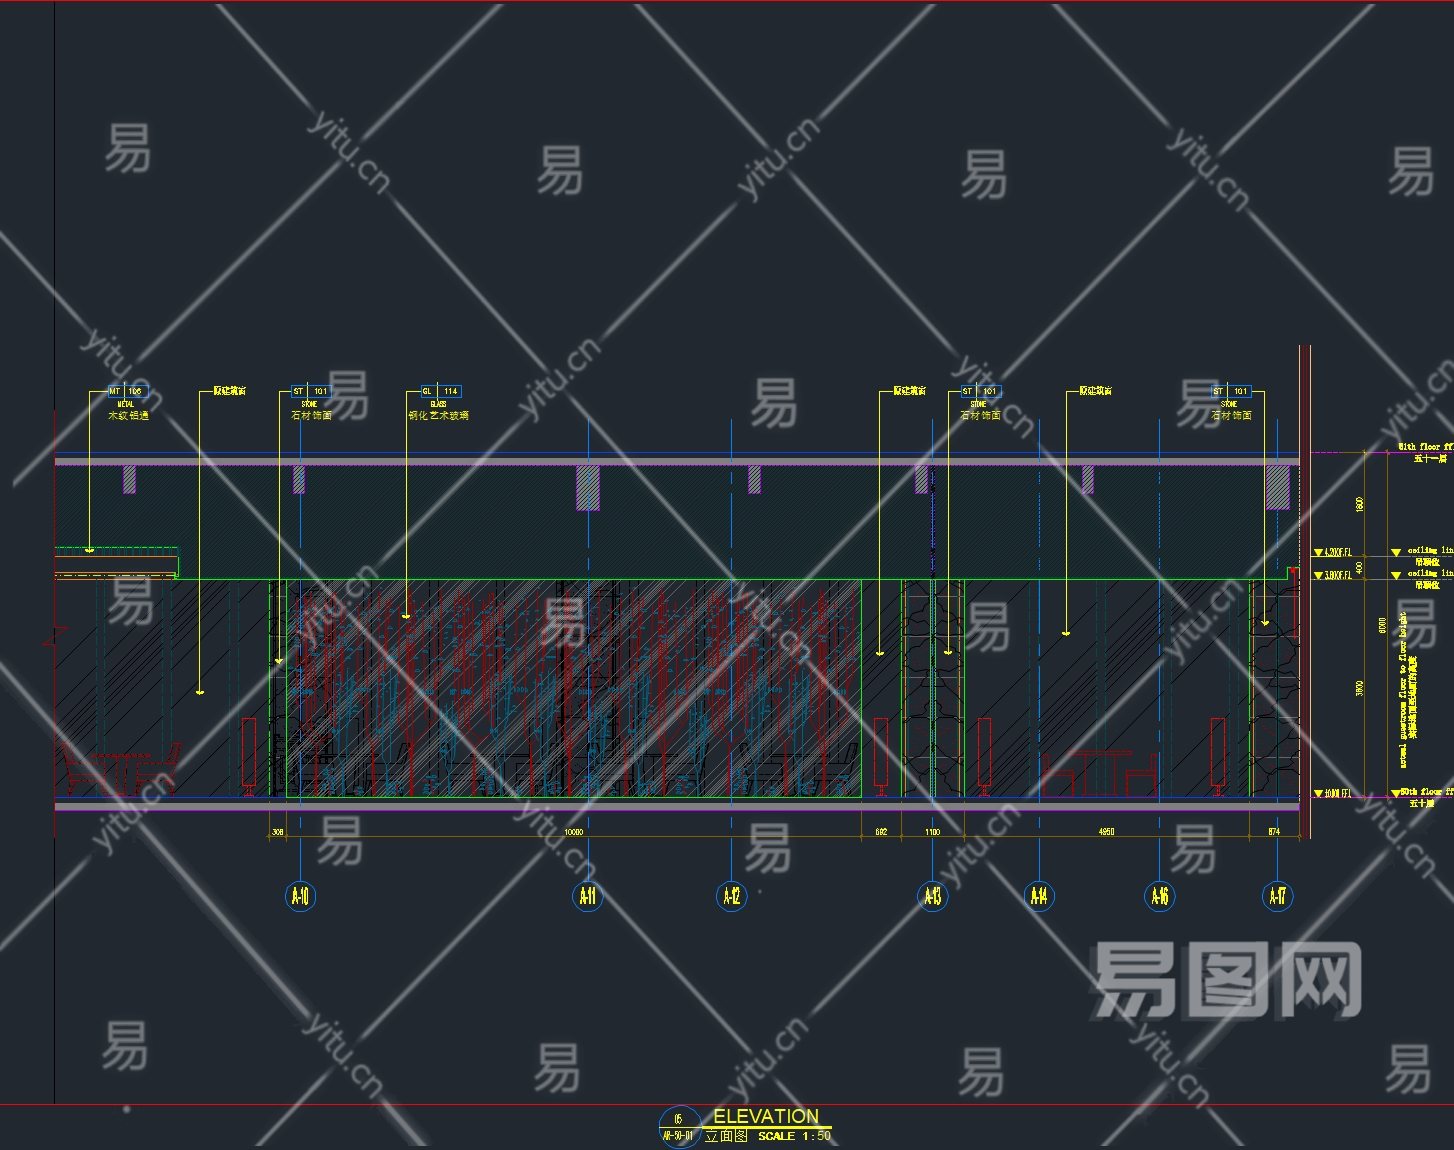This screenshot has width=1454, height=1150.
Task: Select the 4950 dimension value
Action: click(1107, 832)
